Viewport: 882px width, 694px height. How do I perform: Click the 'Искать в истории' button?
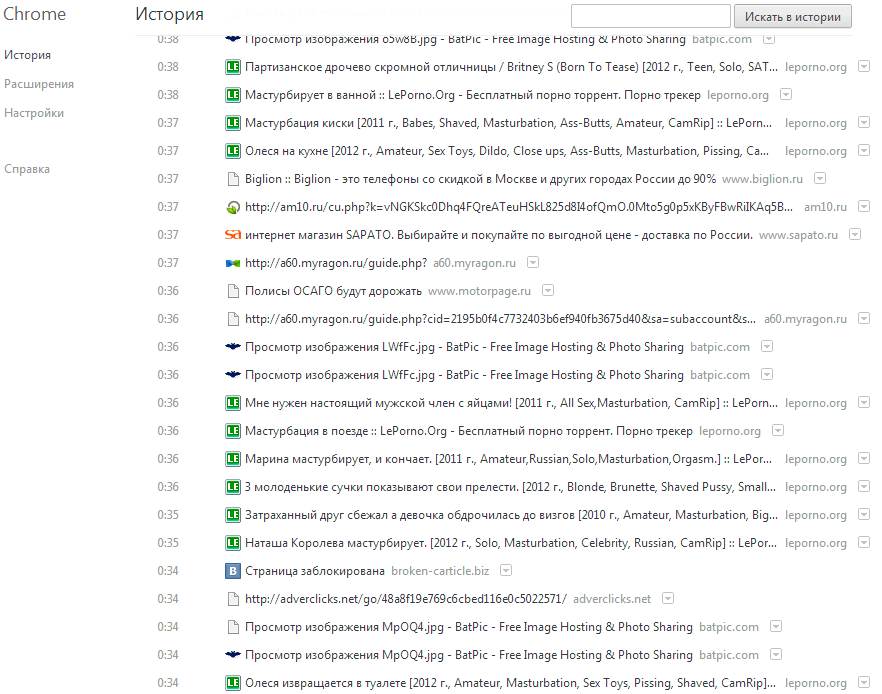(793, 16)
